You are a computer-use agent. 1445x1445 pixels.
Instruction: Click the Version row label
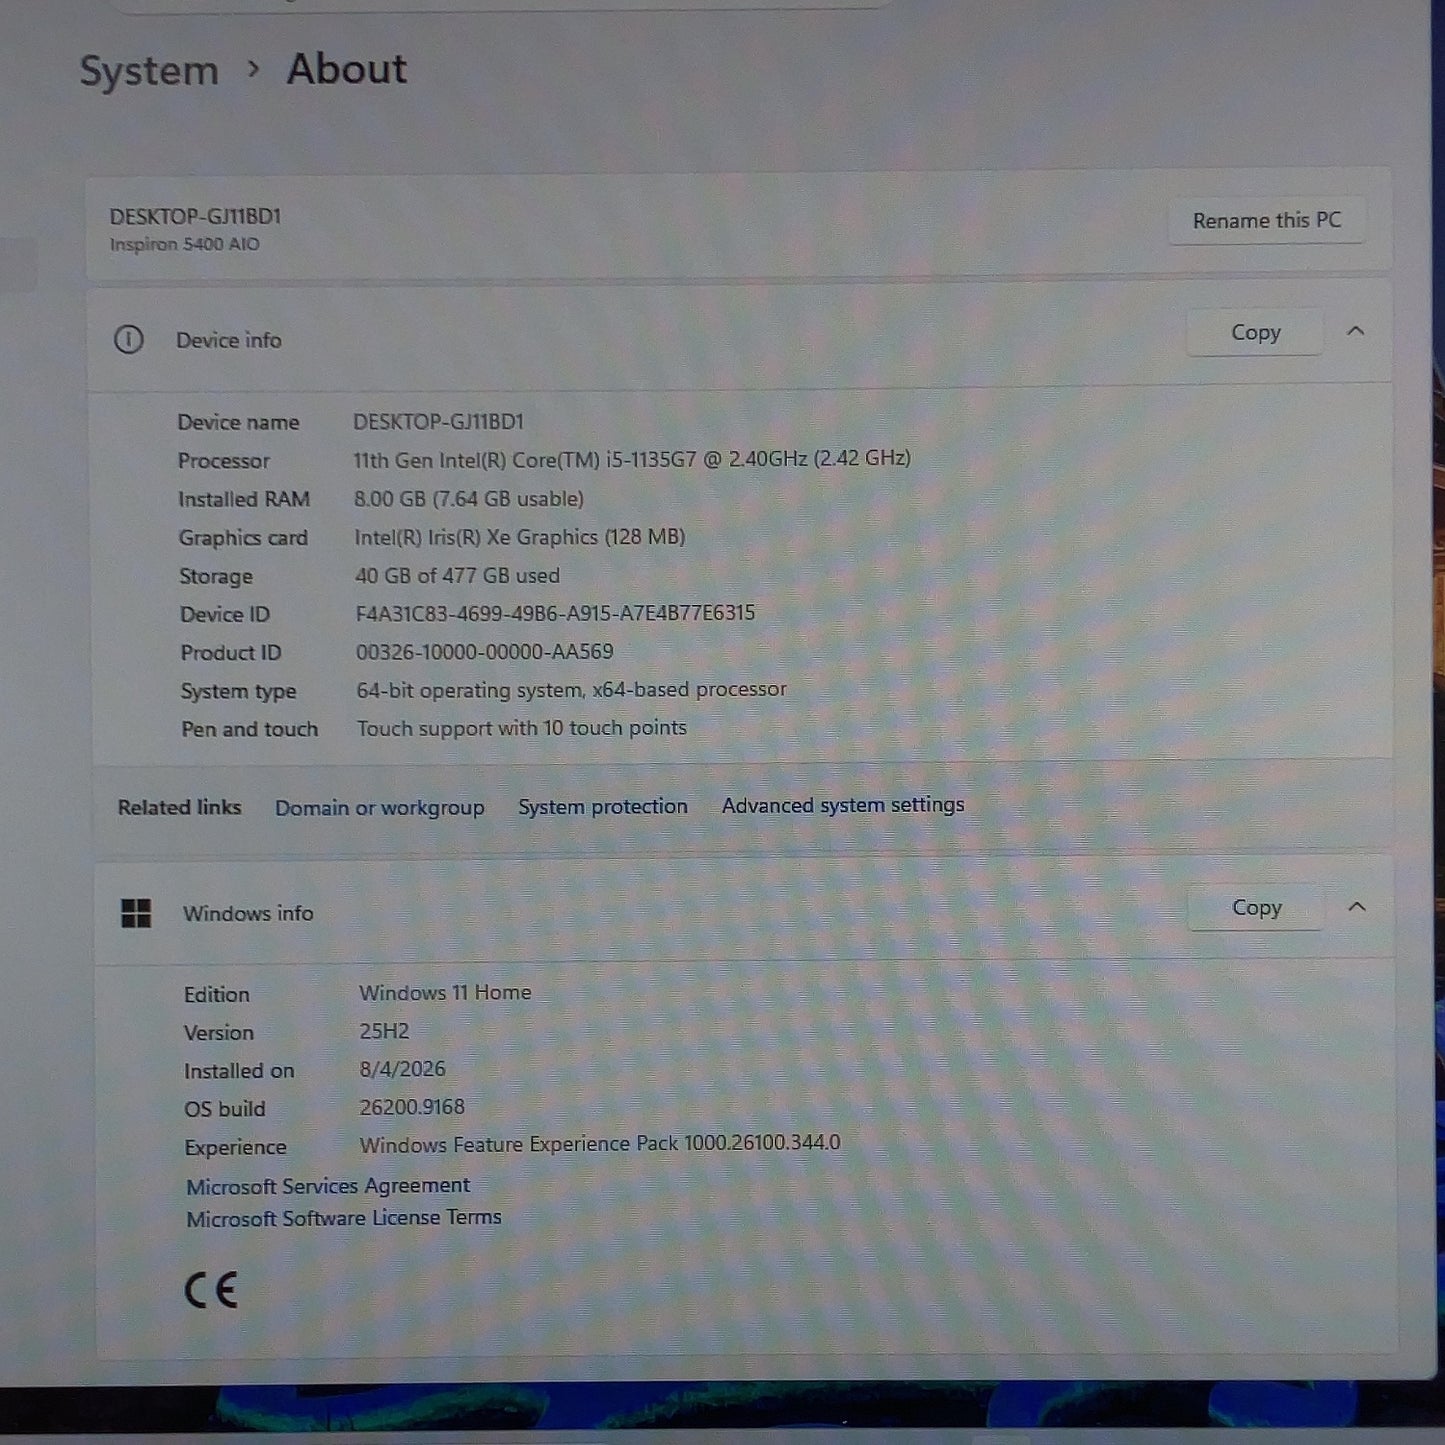[x=219, y=1032]
